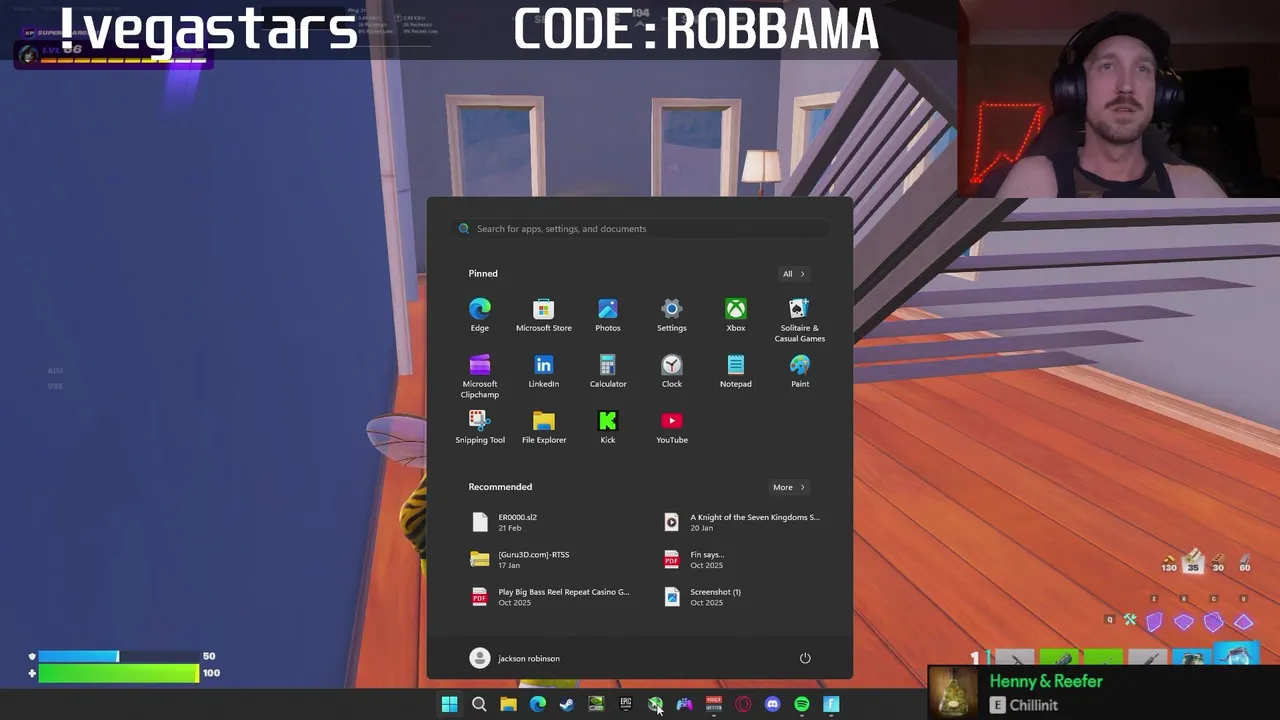Image resolution: width=1280 pixels, height=720 pixels.
Task: Open Notepad from pinned apps
Action: point(736,371)
